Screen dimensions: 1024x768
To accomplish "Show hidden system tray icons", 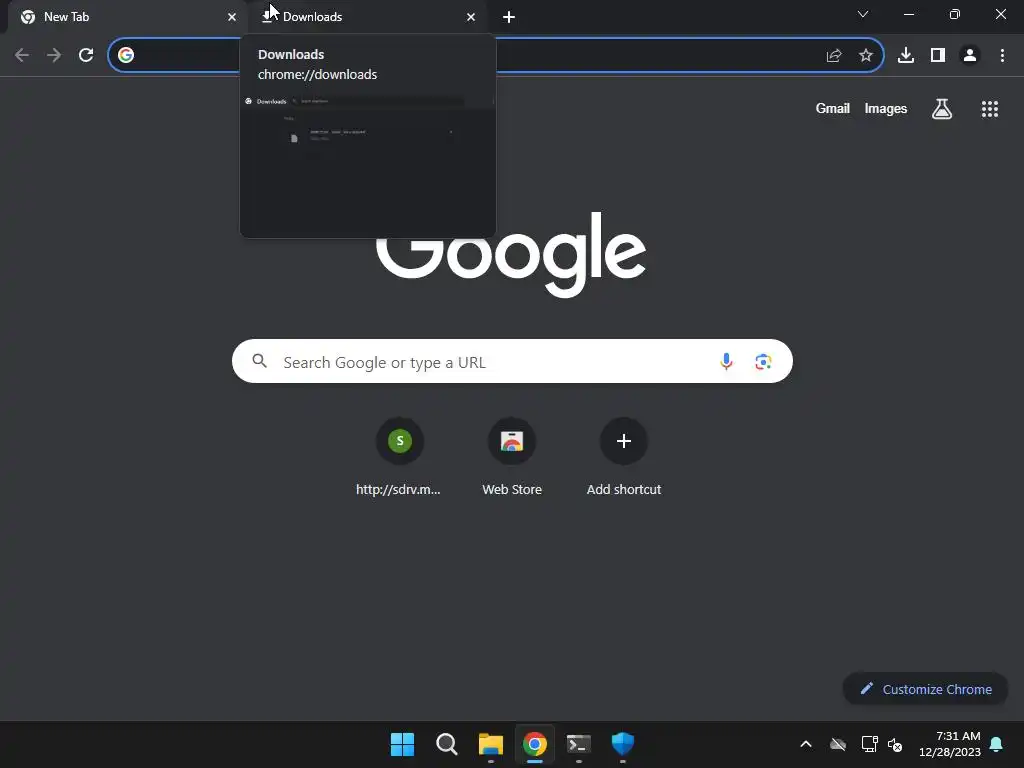I will coord(806,744).
